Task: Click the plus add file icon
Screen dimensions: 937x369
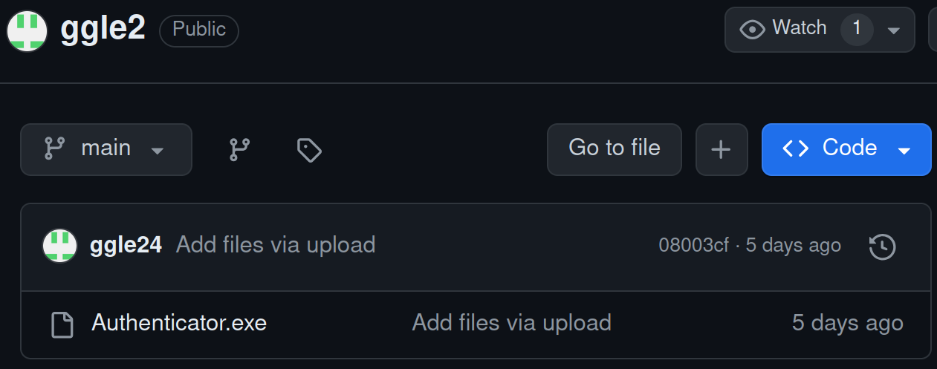Action: (x=721, y=150)
